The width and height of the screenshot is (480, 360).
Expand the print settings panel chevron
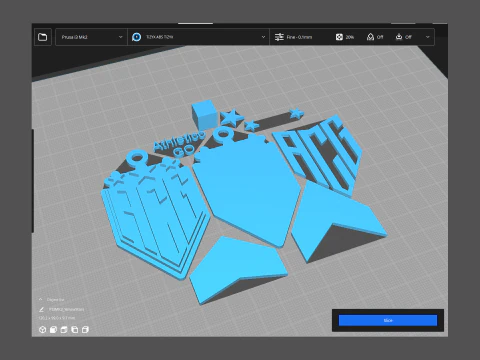428,37
